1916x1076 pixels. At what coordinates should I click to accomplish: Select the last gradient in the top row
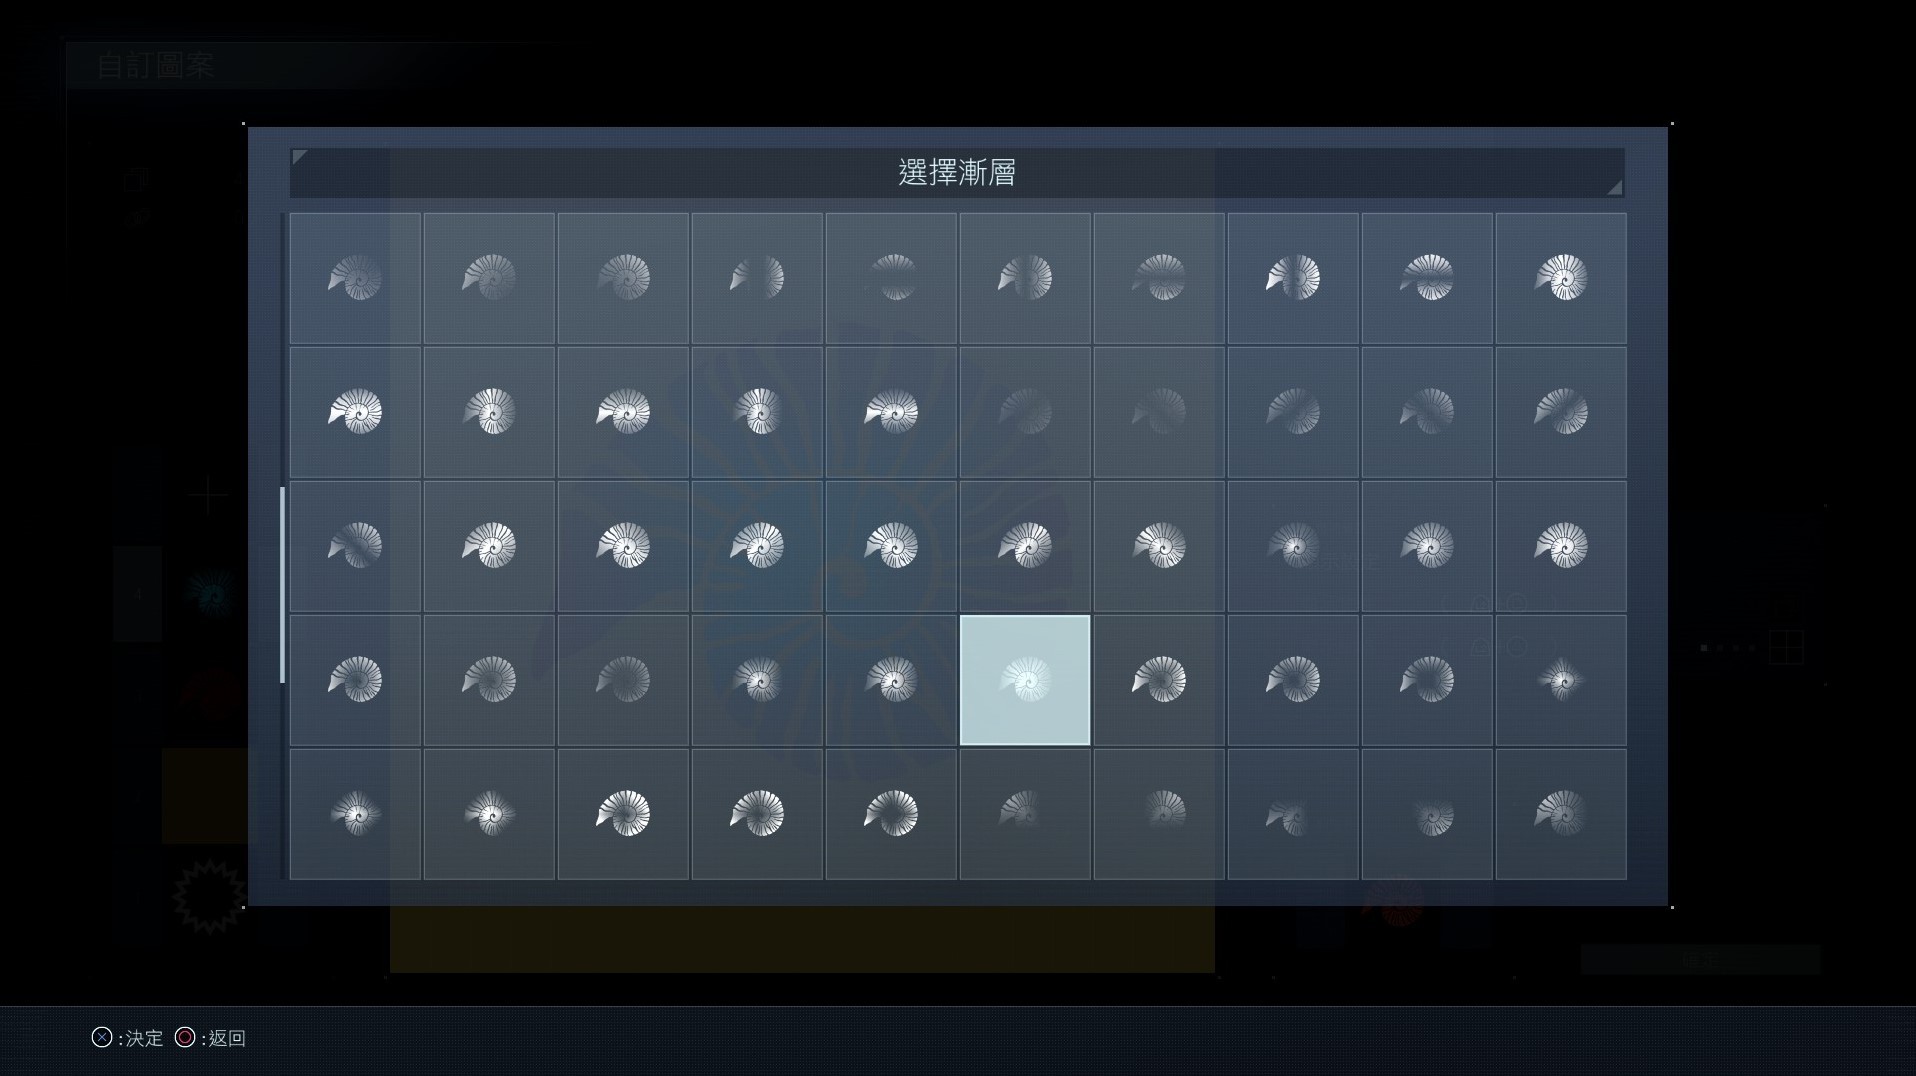point(1561,278)
